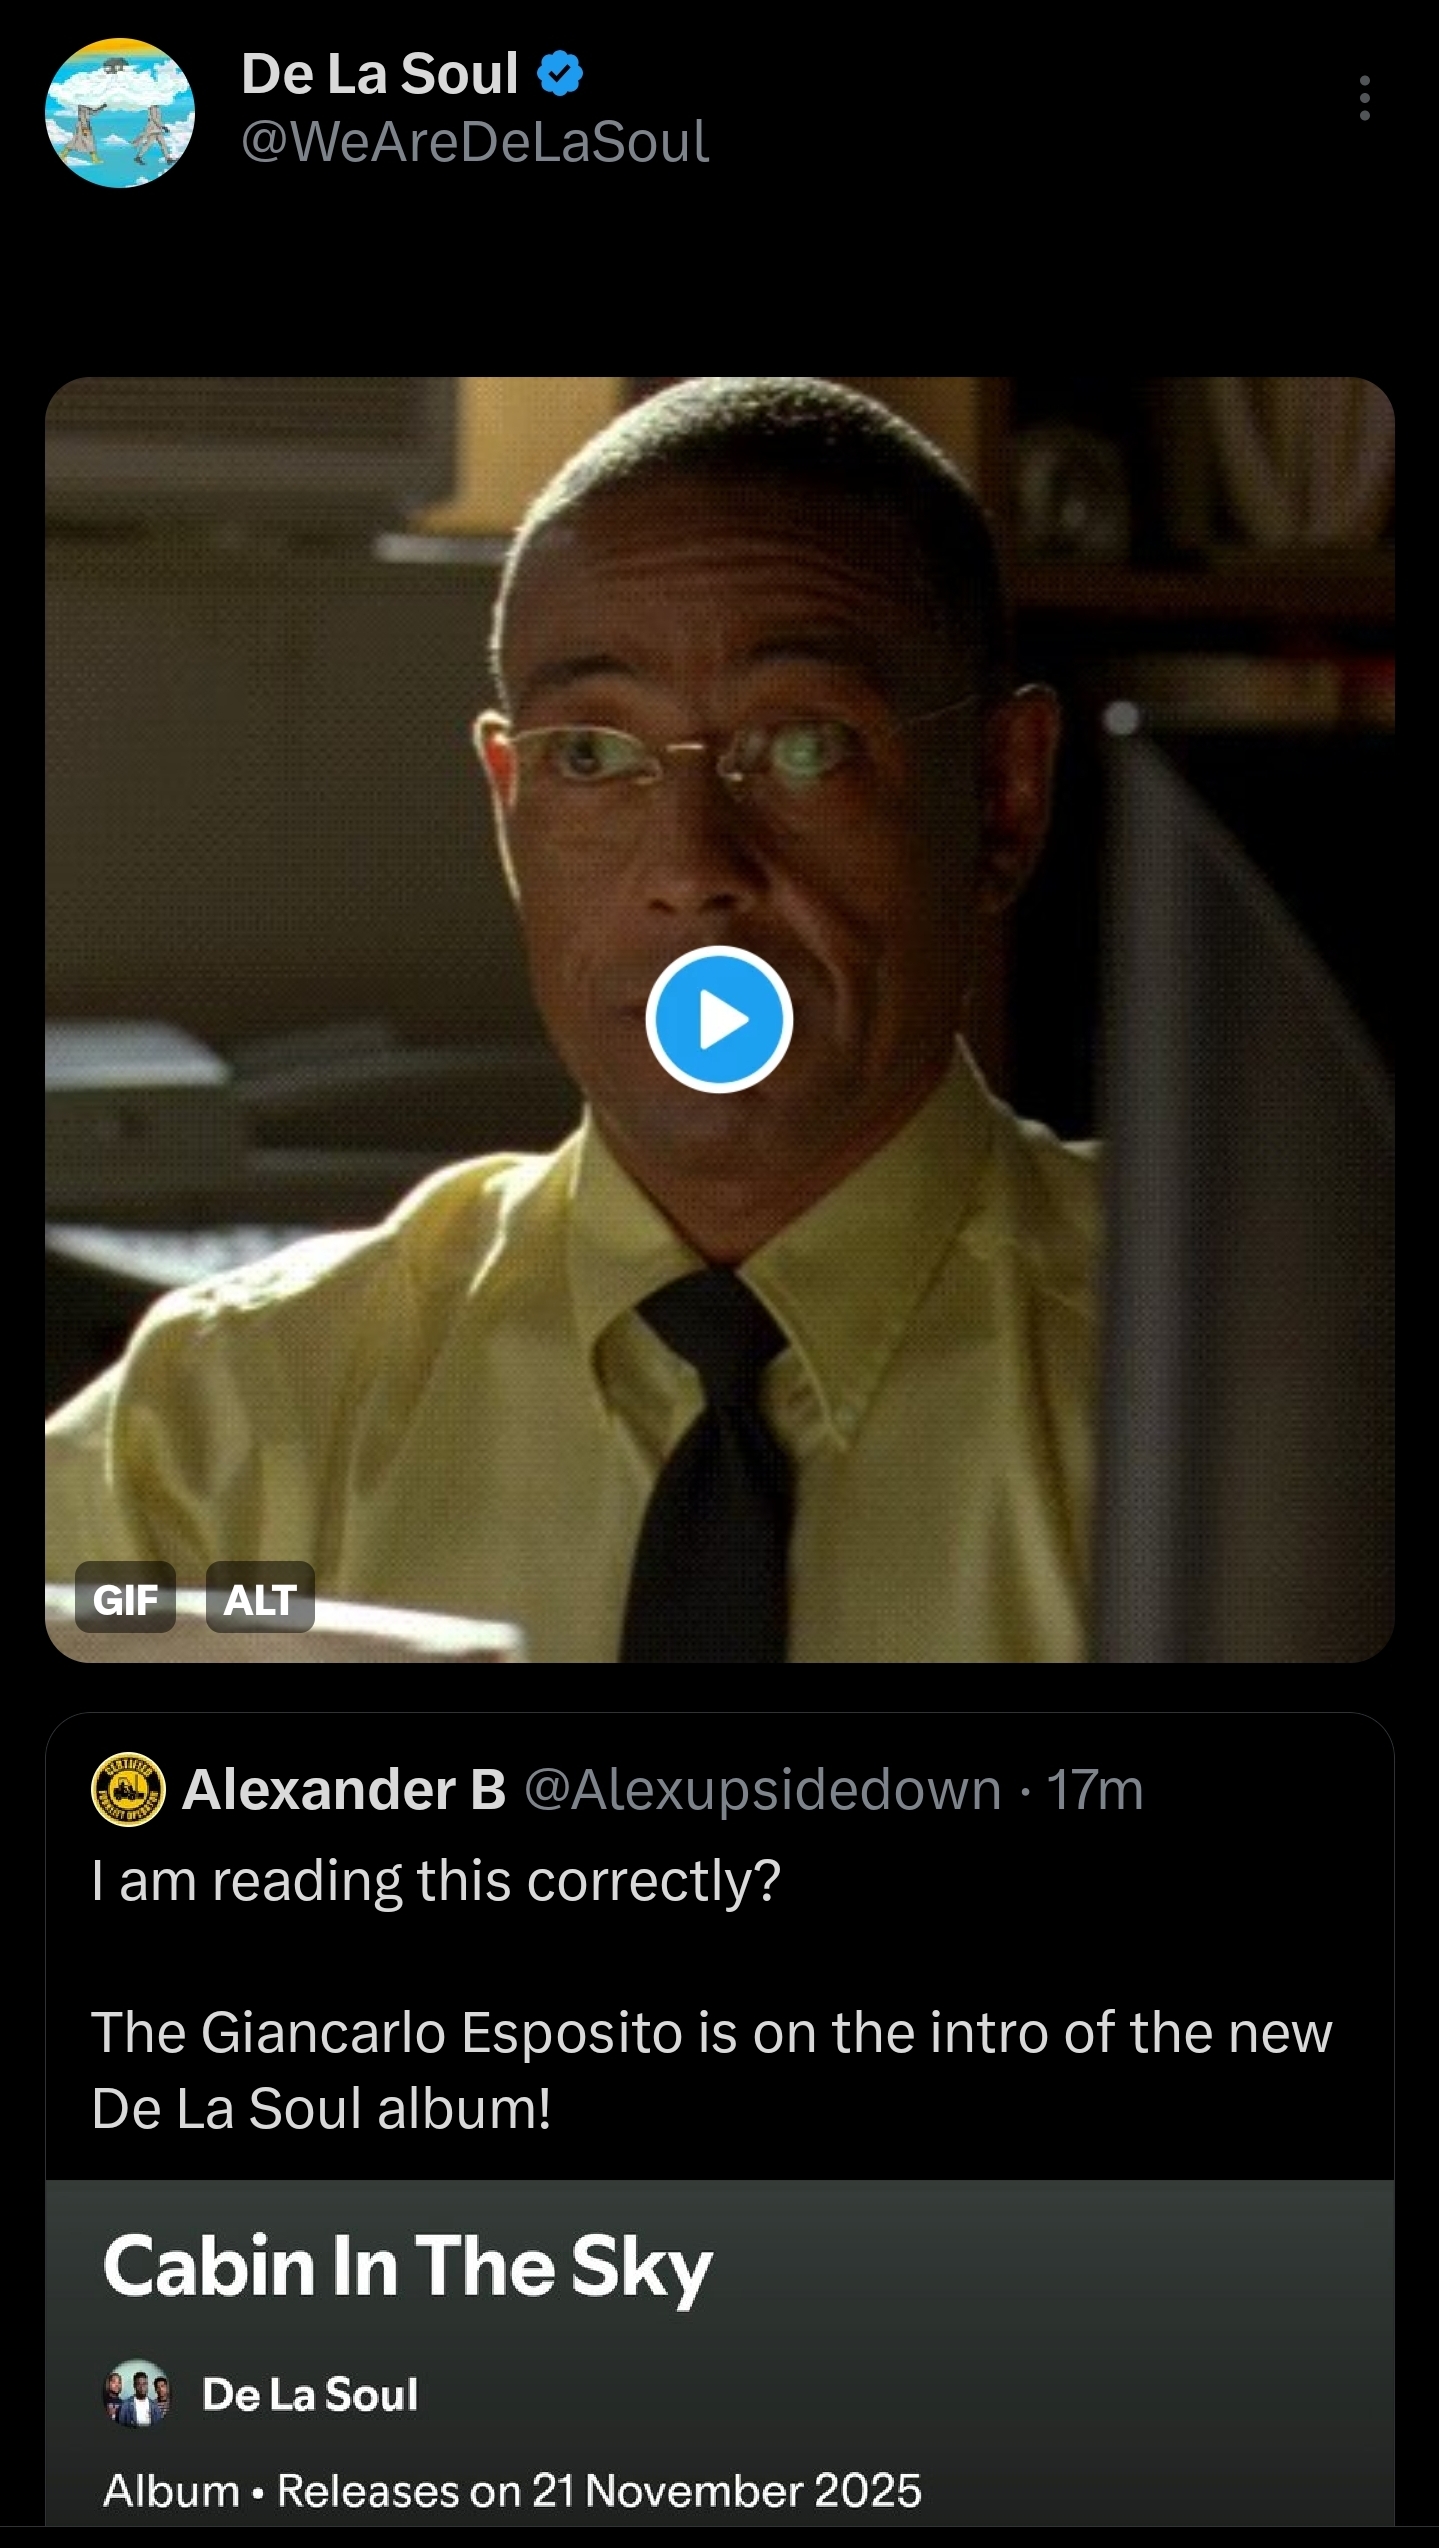Image resolution: width=1439 pixels, height=2548 pixels.
Task: Open the De La Soul display name
Action: pos(379,74)
